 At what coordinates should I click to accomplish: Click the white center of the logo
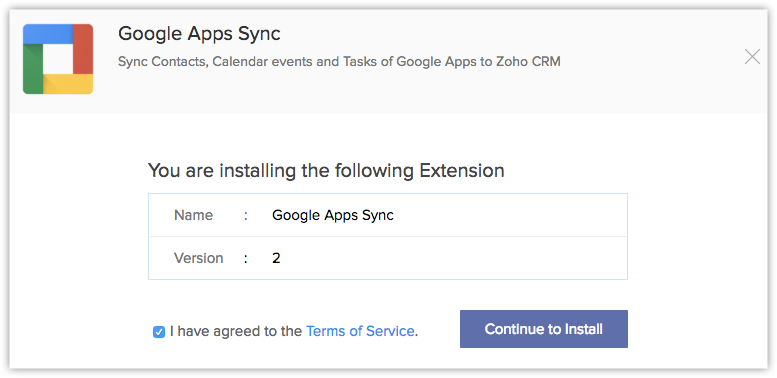click(x=58, y=59)
